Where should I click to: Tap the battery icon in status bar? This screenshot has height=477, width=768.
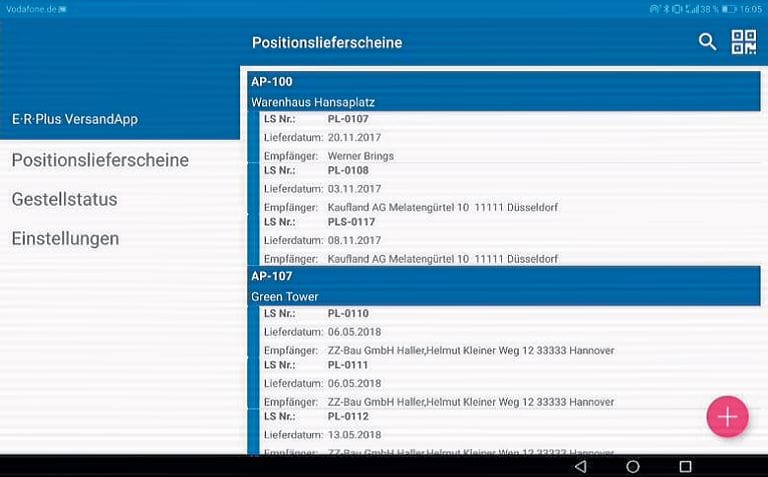(730, 8)
